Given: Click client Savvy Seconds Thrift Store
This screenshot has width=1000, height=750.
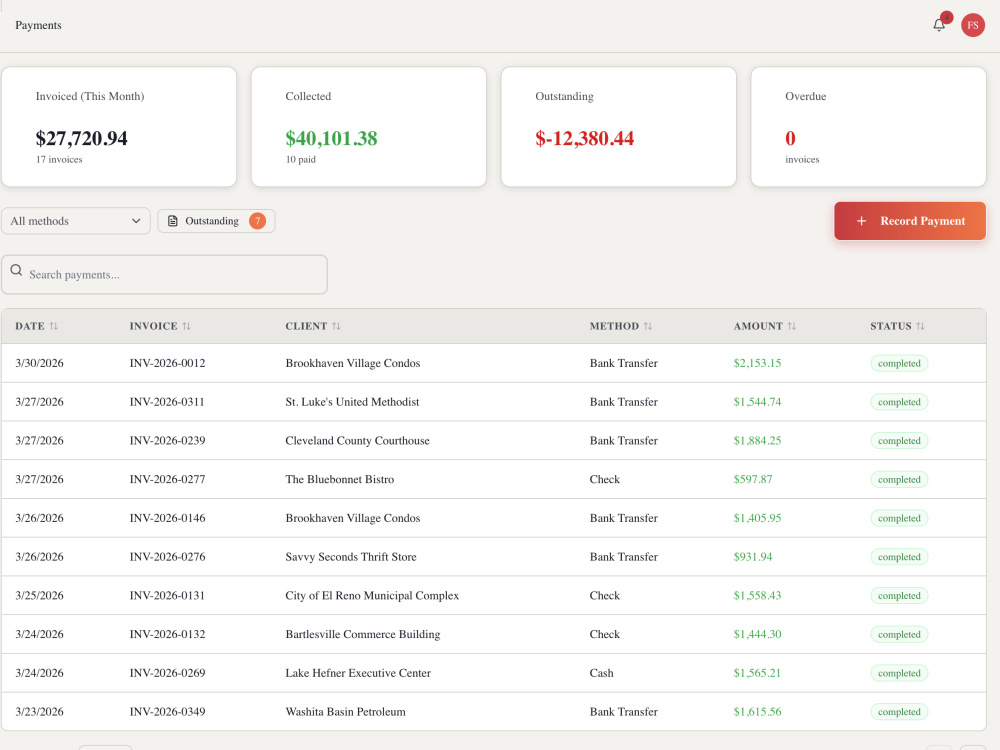Looking at the screenshot, I should pos(351,557).
